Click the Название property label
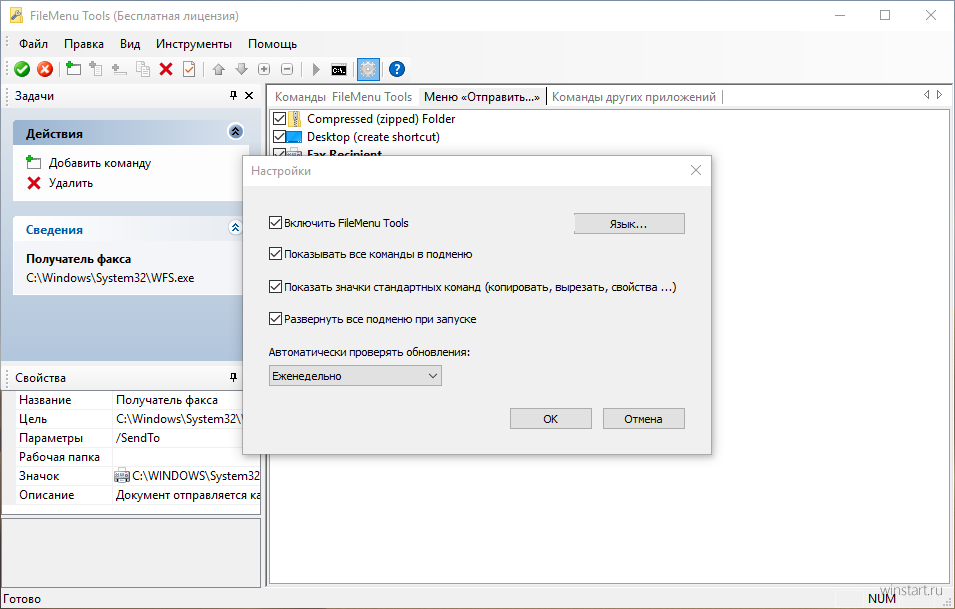This screenshot has height=609, width=955. tap(45, 400)
